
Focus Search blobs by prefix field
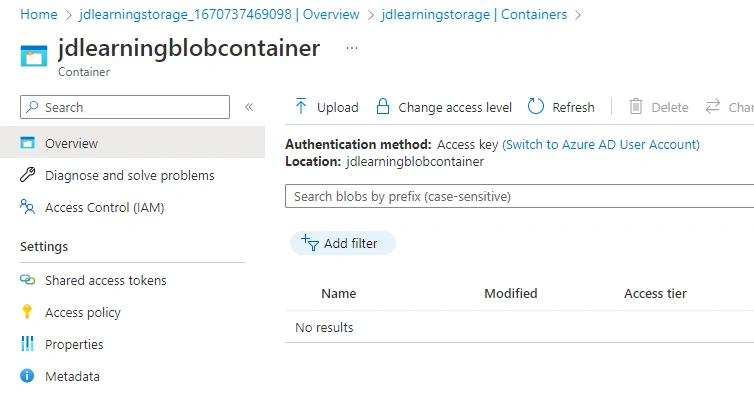coord(519,196)
